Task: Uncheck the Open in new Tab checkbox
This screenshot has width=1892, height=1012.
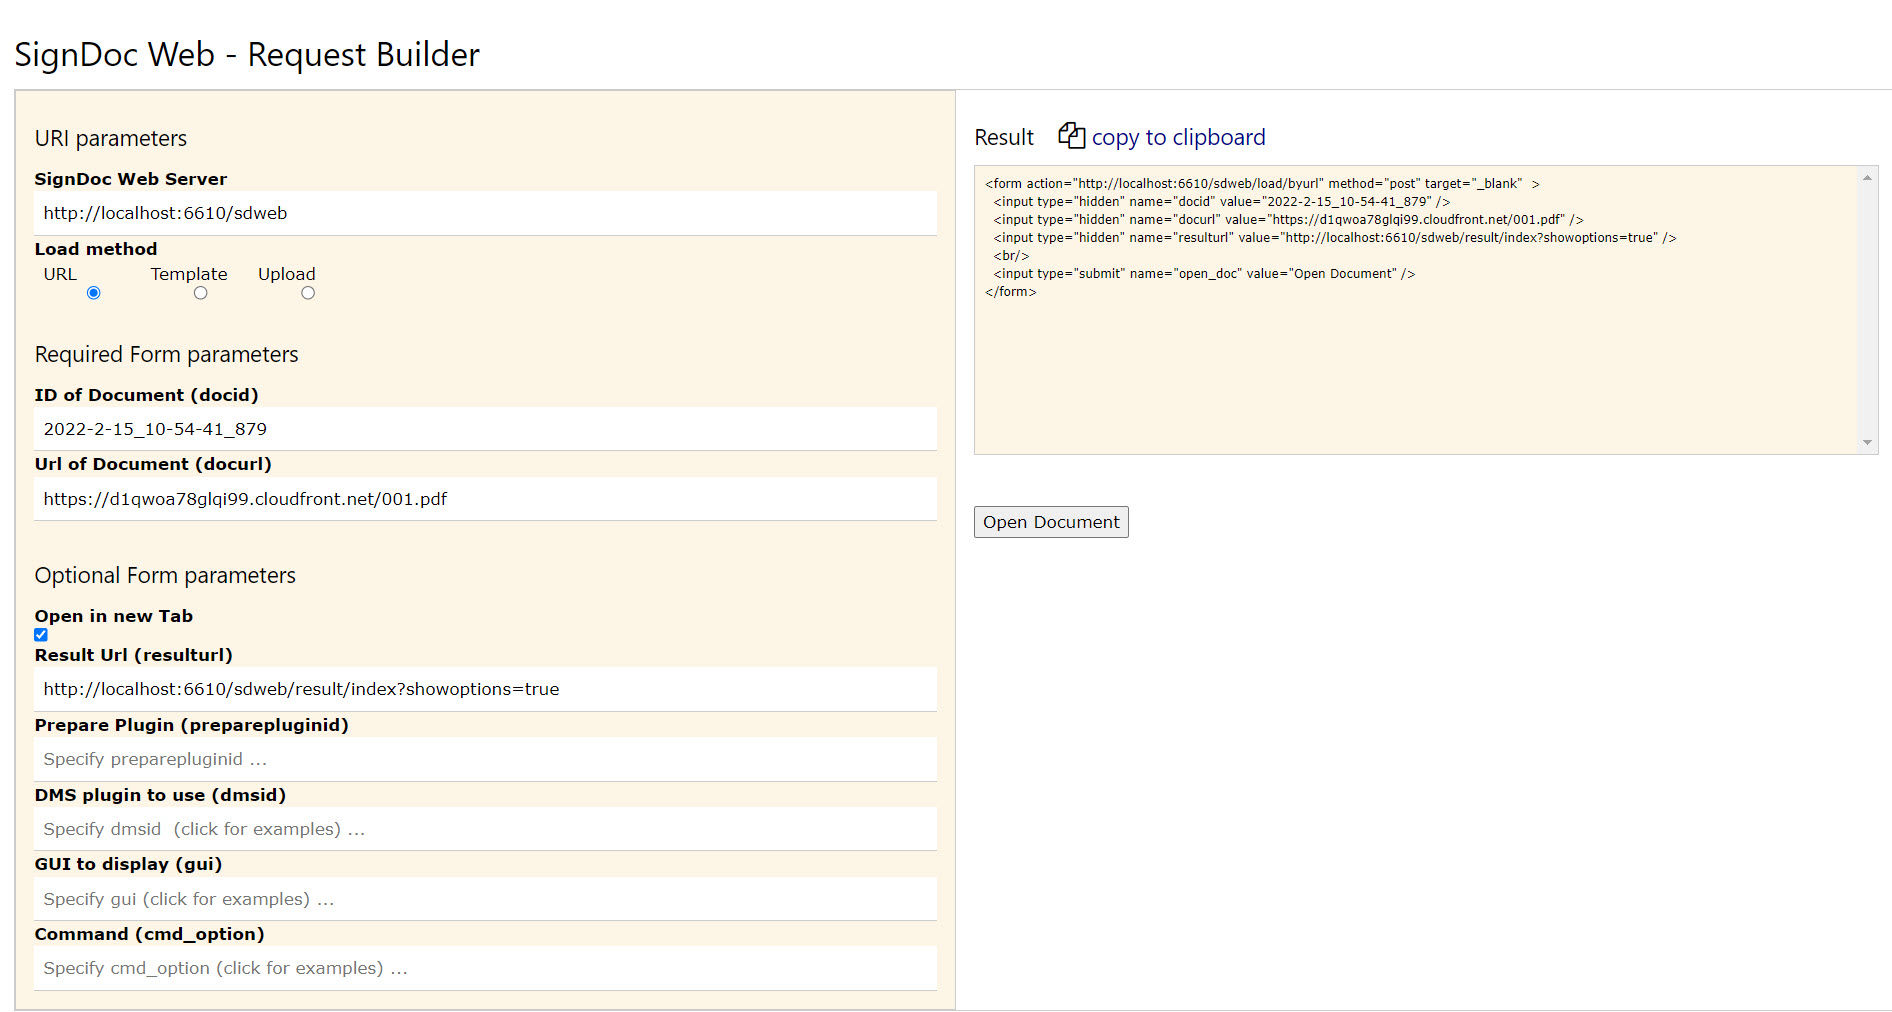Action: tap(41, 635)
